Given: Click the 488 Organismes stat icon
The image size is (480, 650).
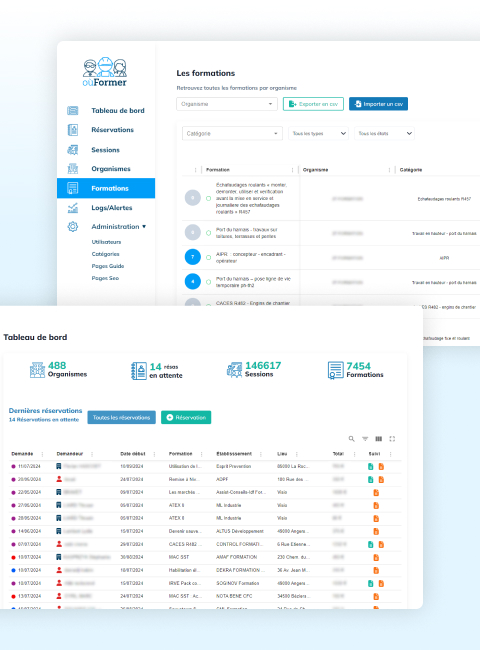Looking at the screenshot, I should click(x=37, y=370).
